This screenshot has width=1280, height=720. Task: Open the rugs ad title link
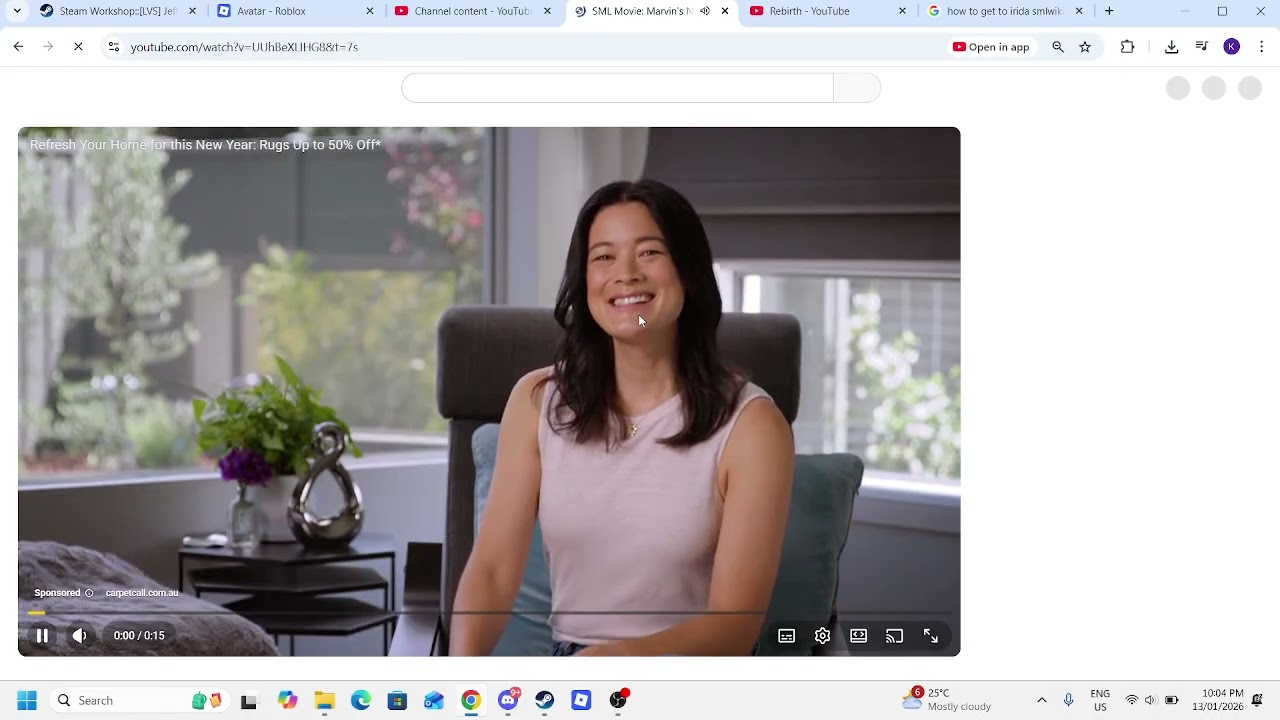click(x=205, y=145)
